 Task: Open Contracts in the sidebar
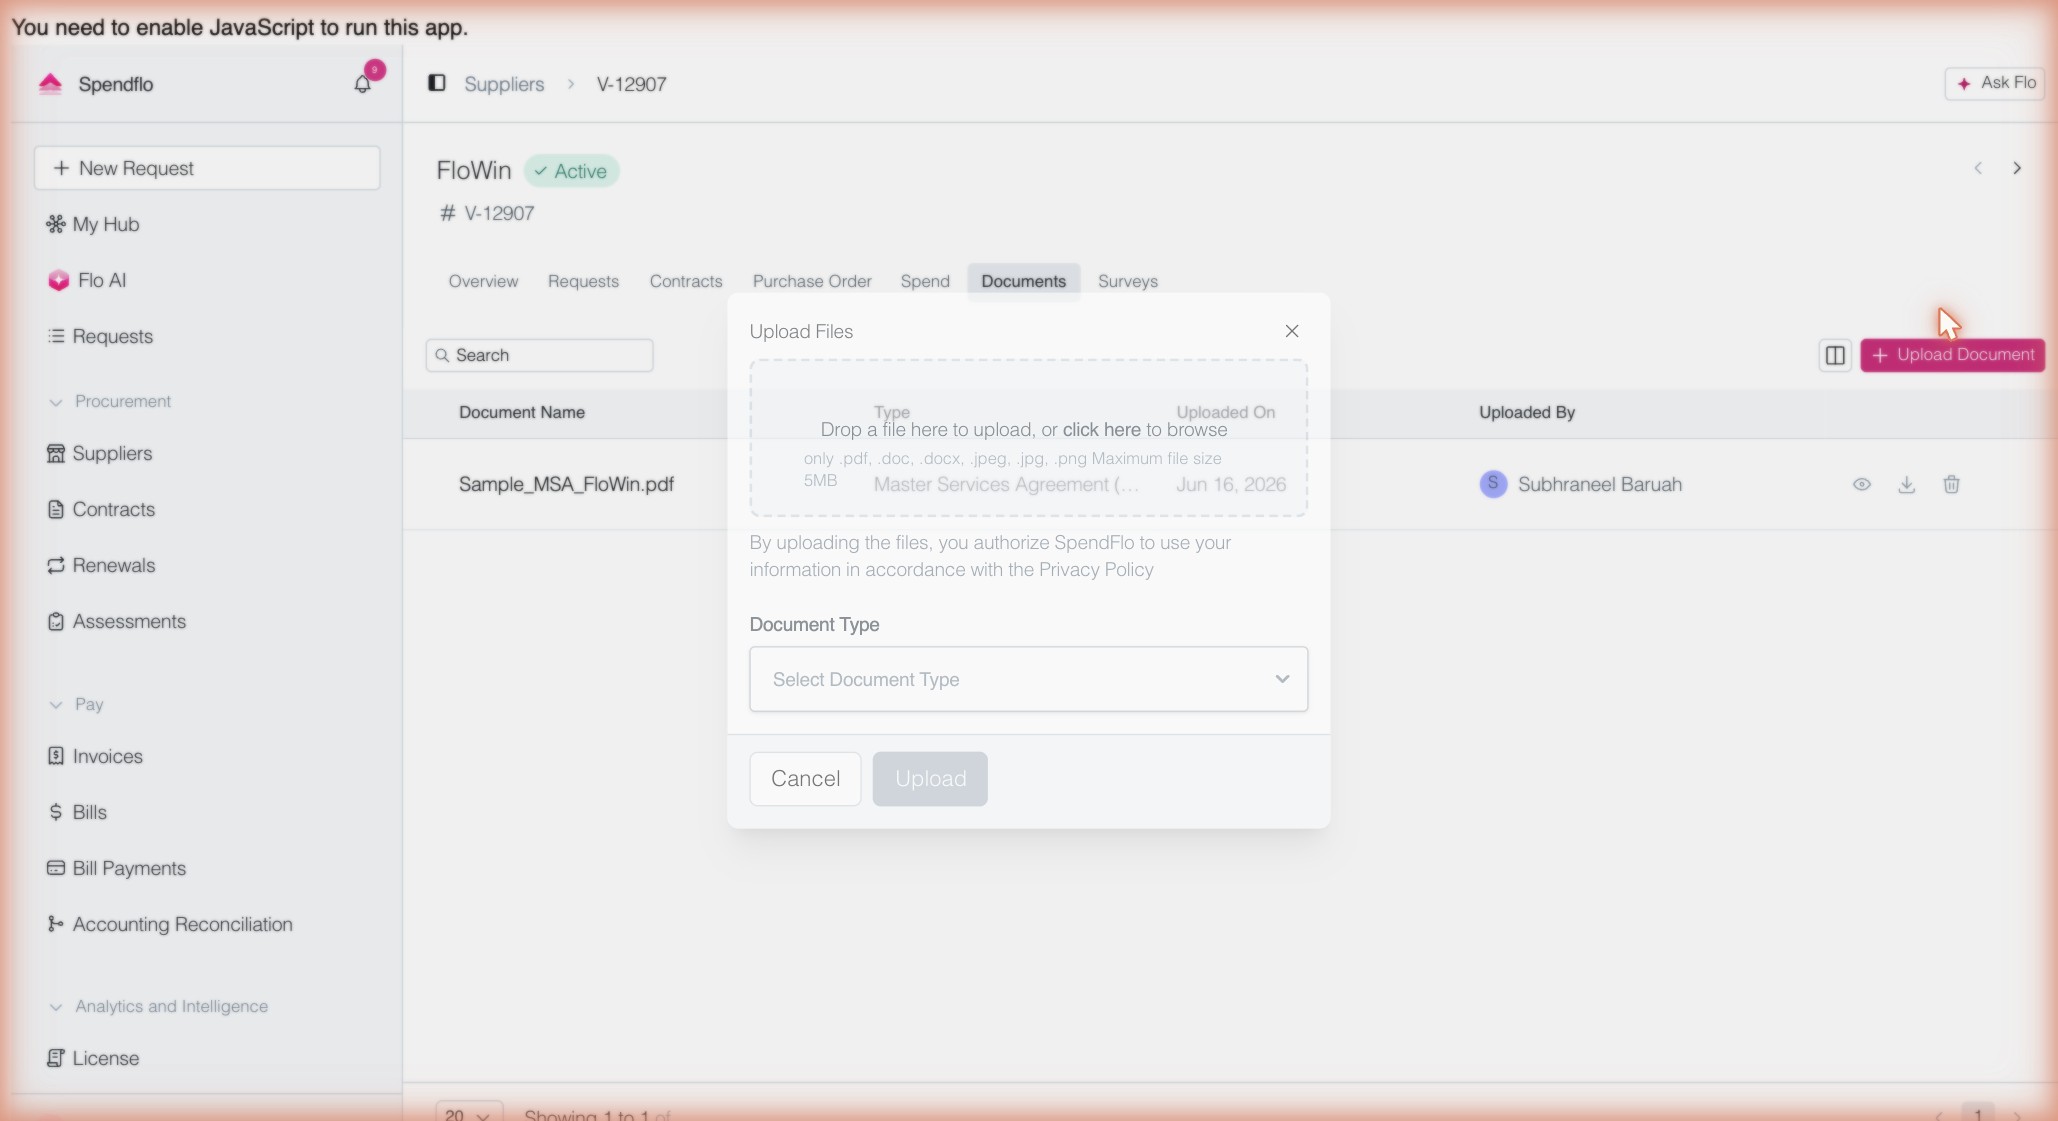click(101, 509)
